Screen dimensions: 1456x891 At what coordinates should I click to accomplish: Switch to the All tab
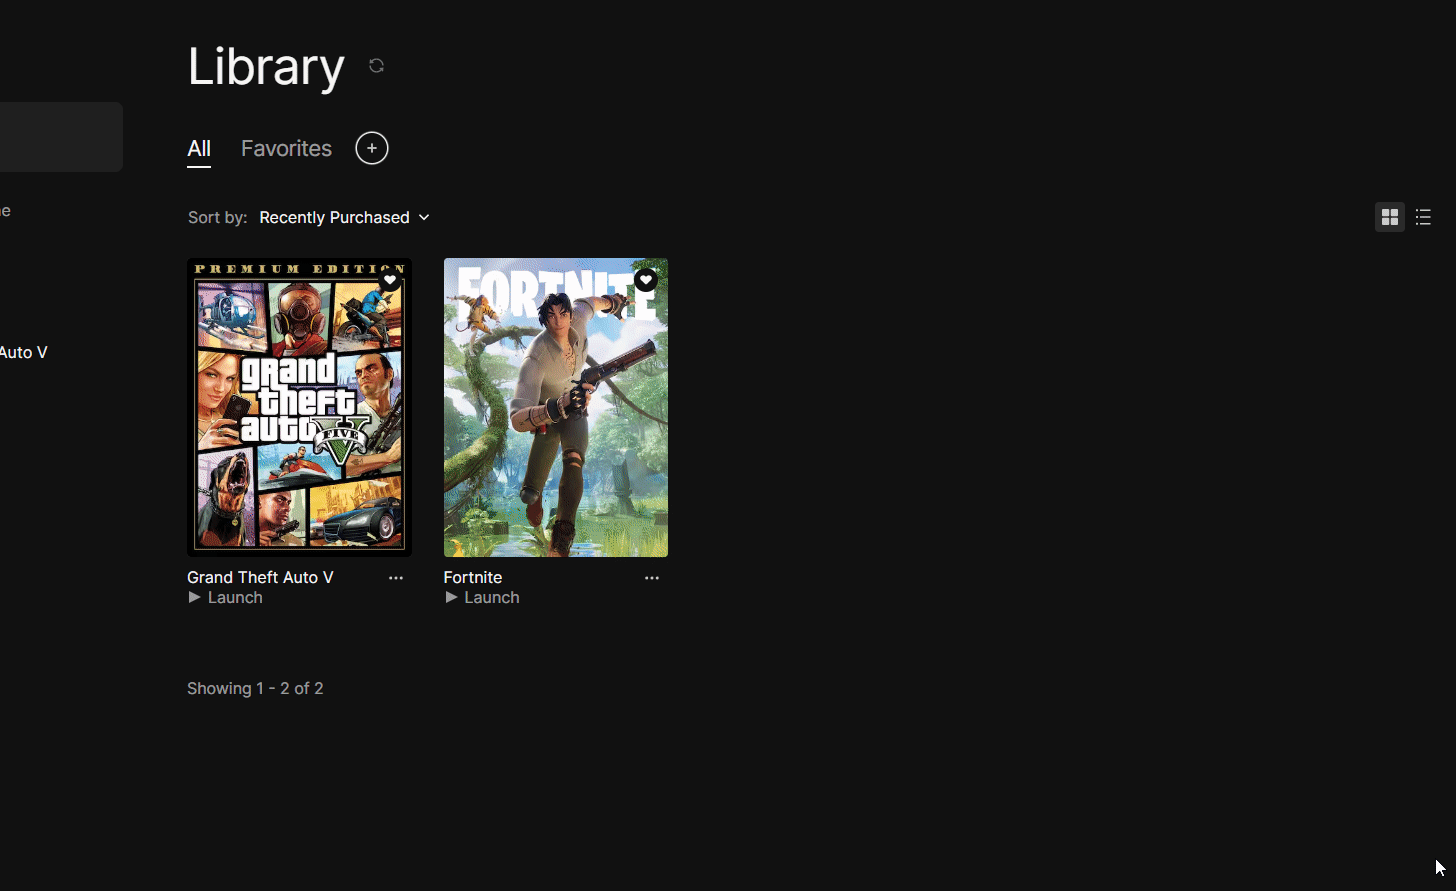click(199, 149)
